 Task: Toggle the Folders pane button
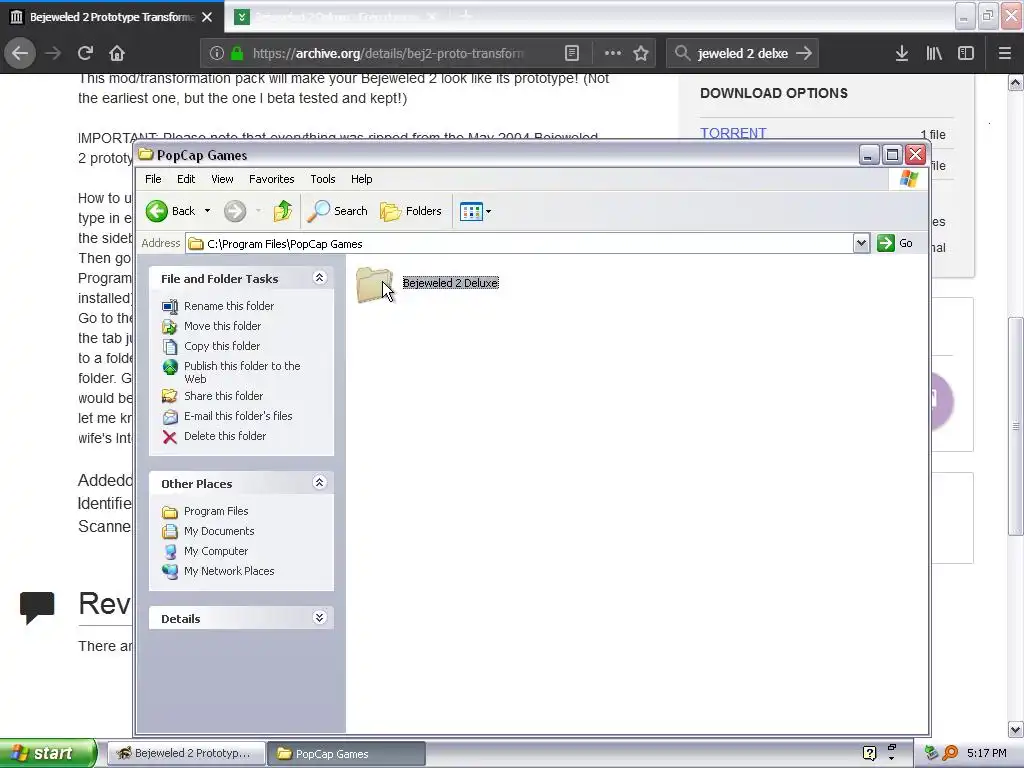click(411, 211)
